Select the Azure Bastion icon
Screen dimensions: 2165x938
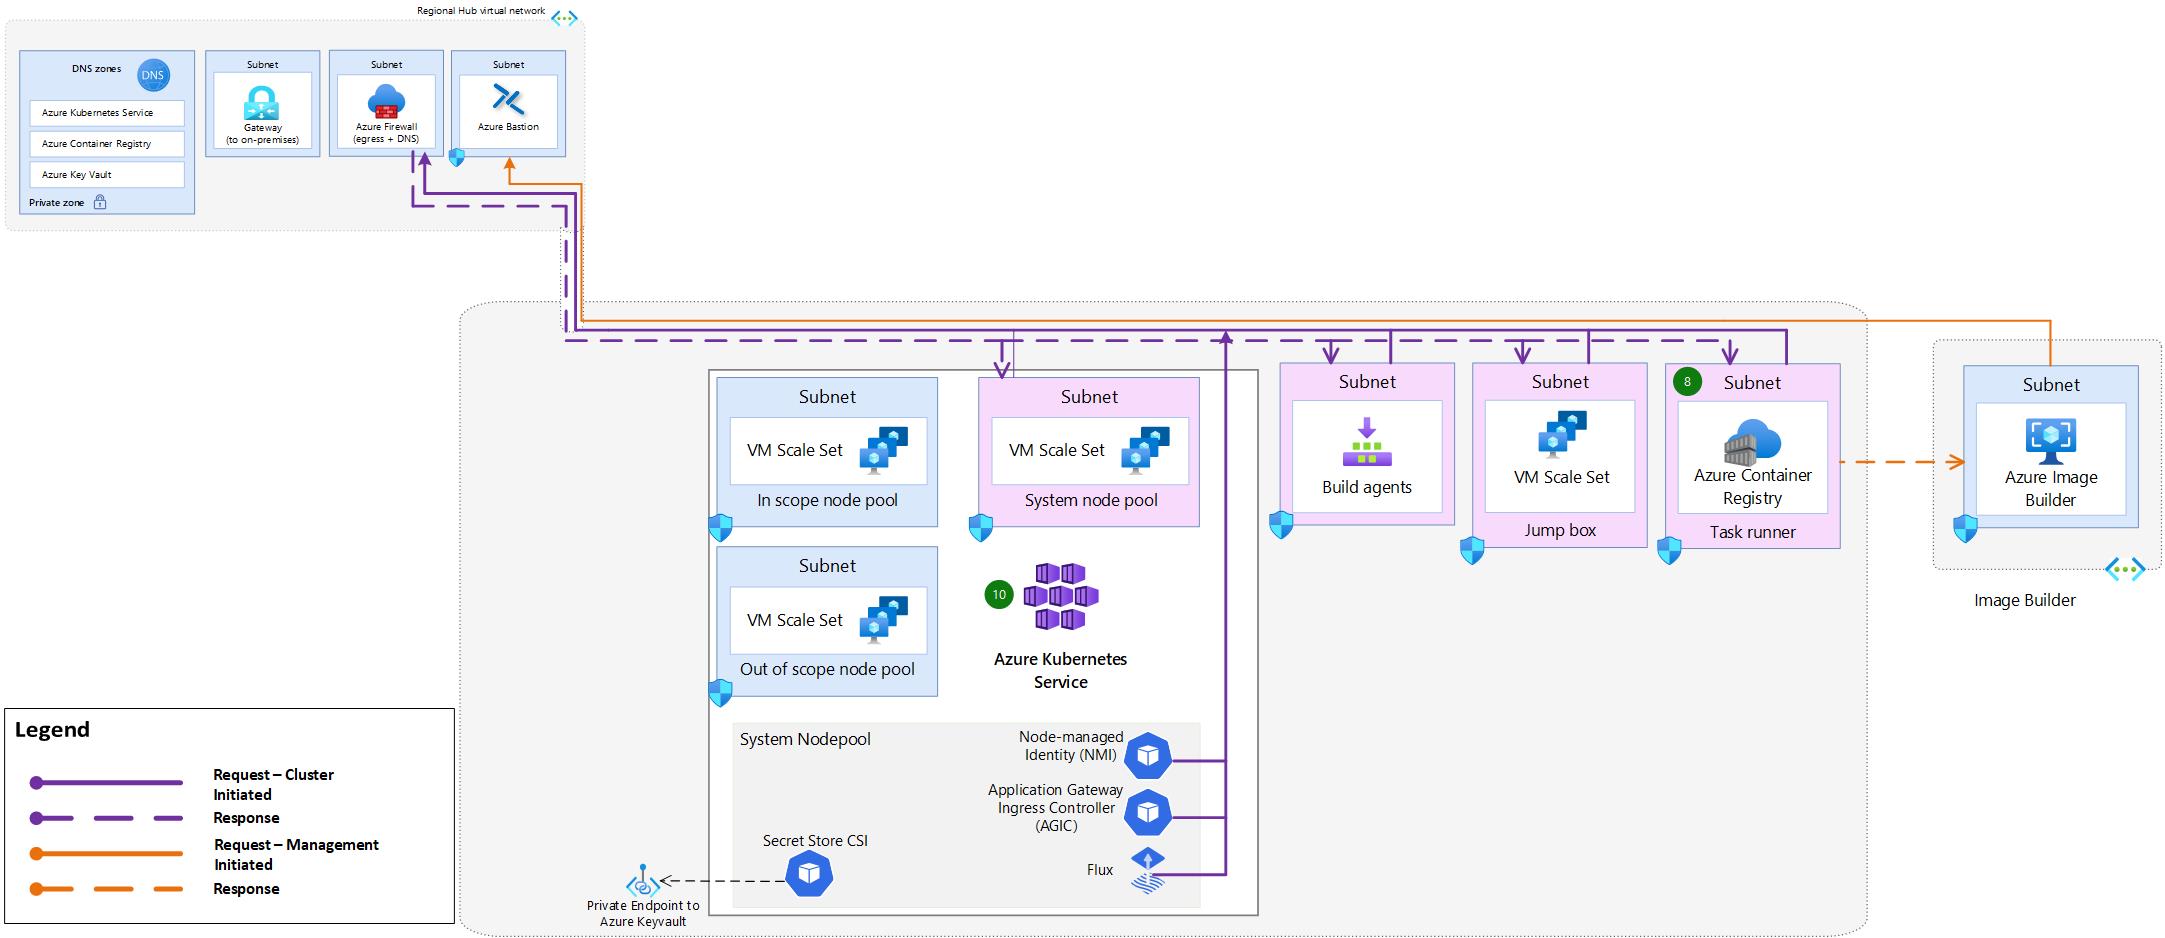508,99
